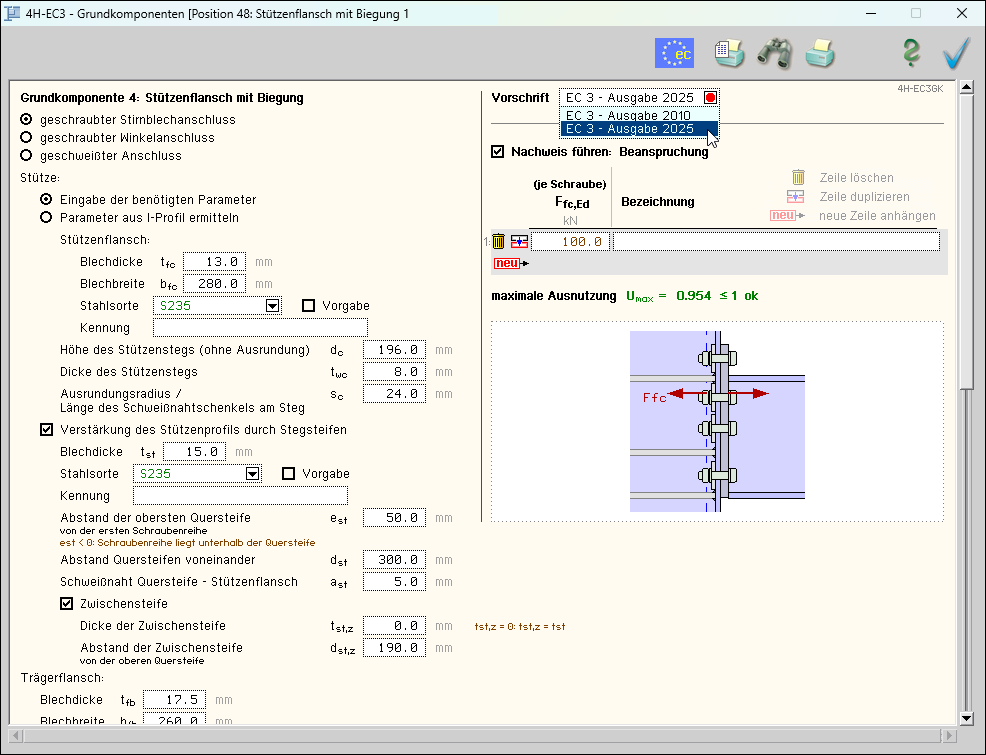
Task: Confirm with the blue checkmark icon
Action: [957, 53]
